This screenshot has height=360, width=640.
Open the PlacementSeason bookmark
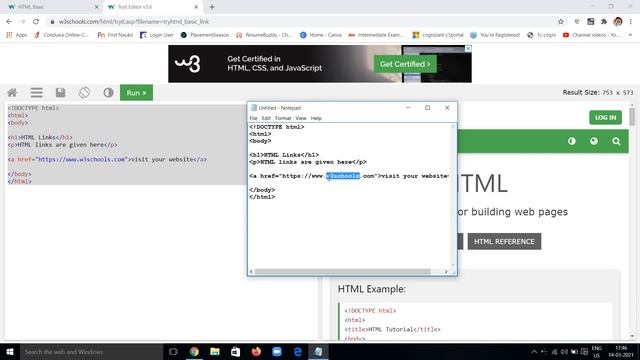(x=205, y=35)
